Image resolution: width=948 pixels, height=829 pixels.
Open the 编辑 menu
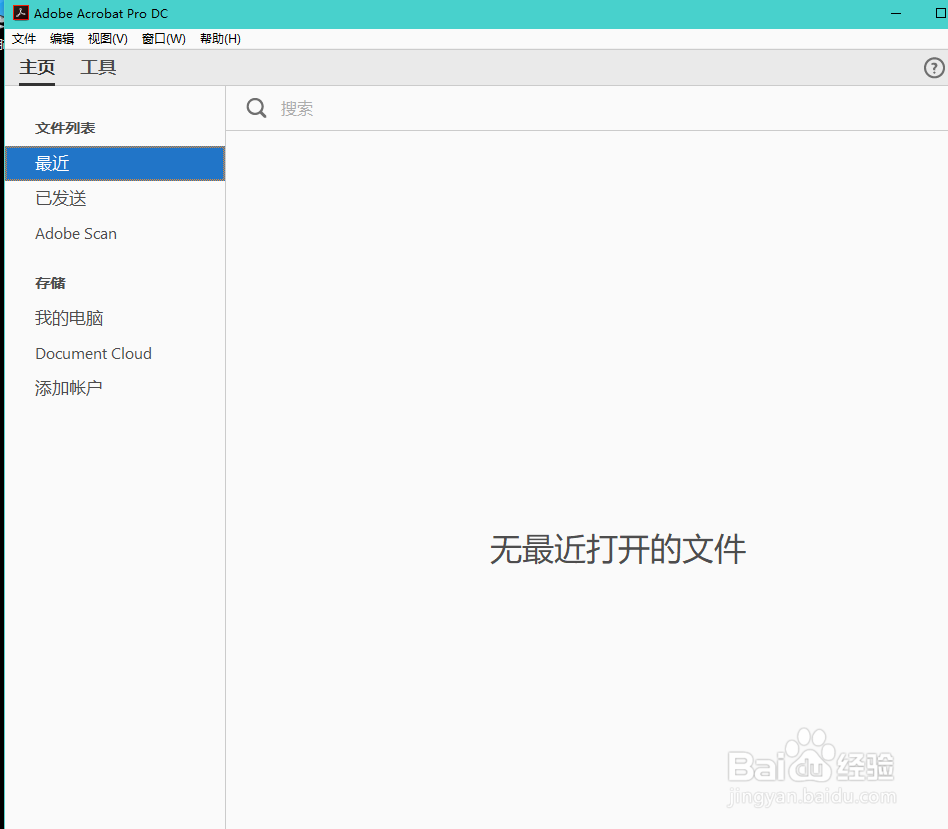(62, 39)
